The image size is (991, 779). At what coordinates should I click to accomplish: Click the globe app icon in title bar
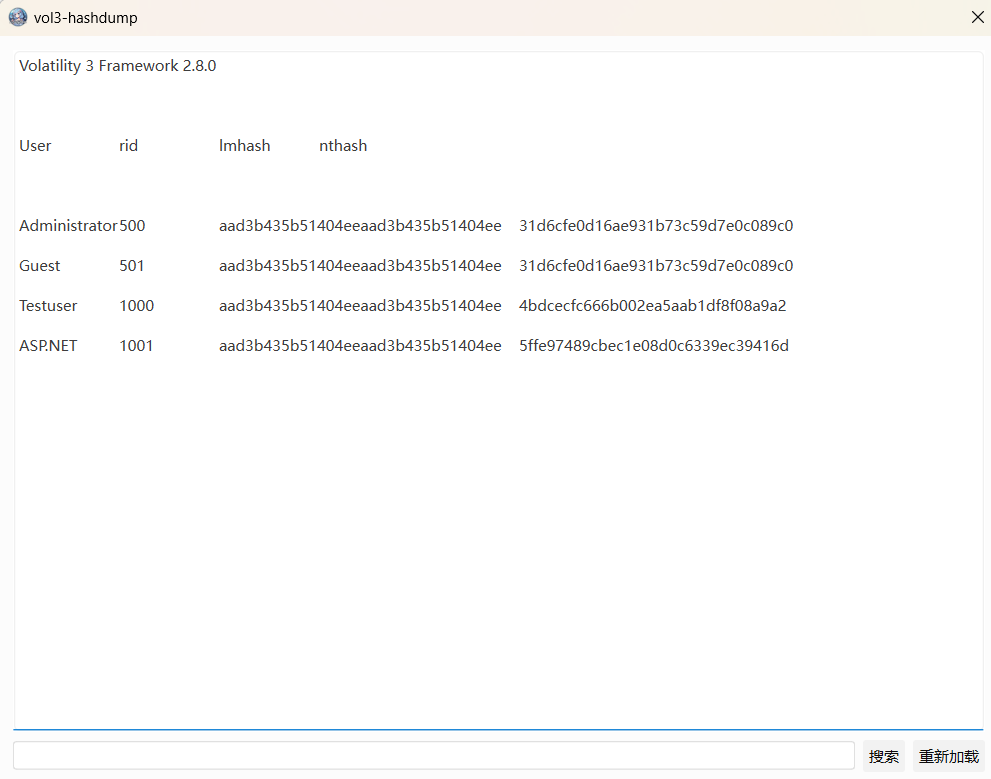tap(18, 18)
